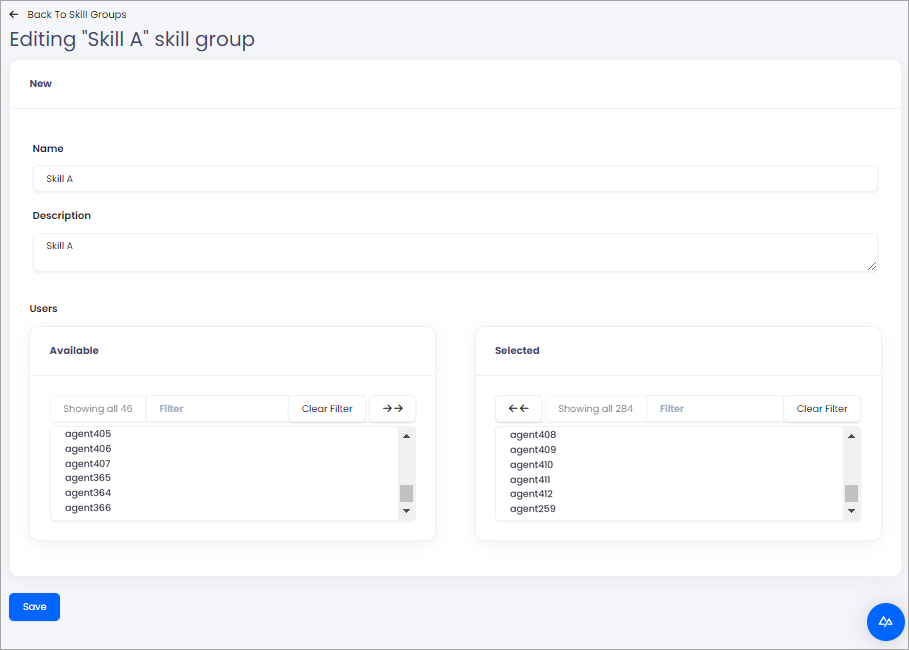Click the 'Showing all 284' label
Screen dimensions: 909x650
pos(595,409)
